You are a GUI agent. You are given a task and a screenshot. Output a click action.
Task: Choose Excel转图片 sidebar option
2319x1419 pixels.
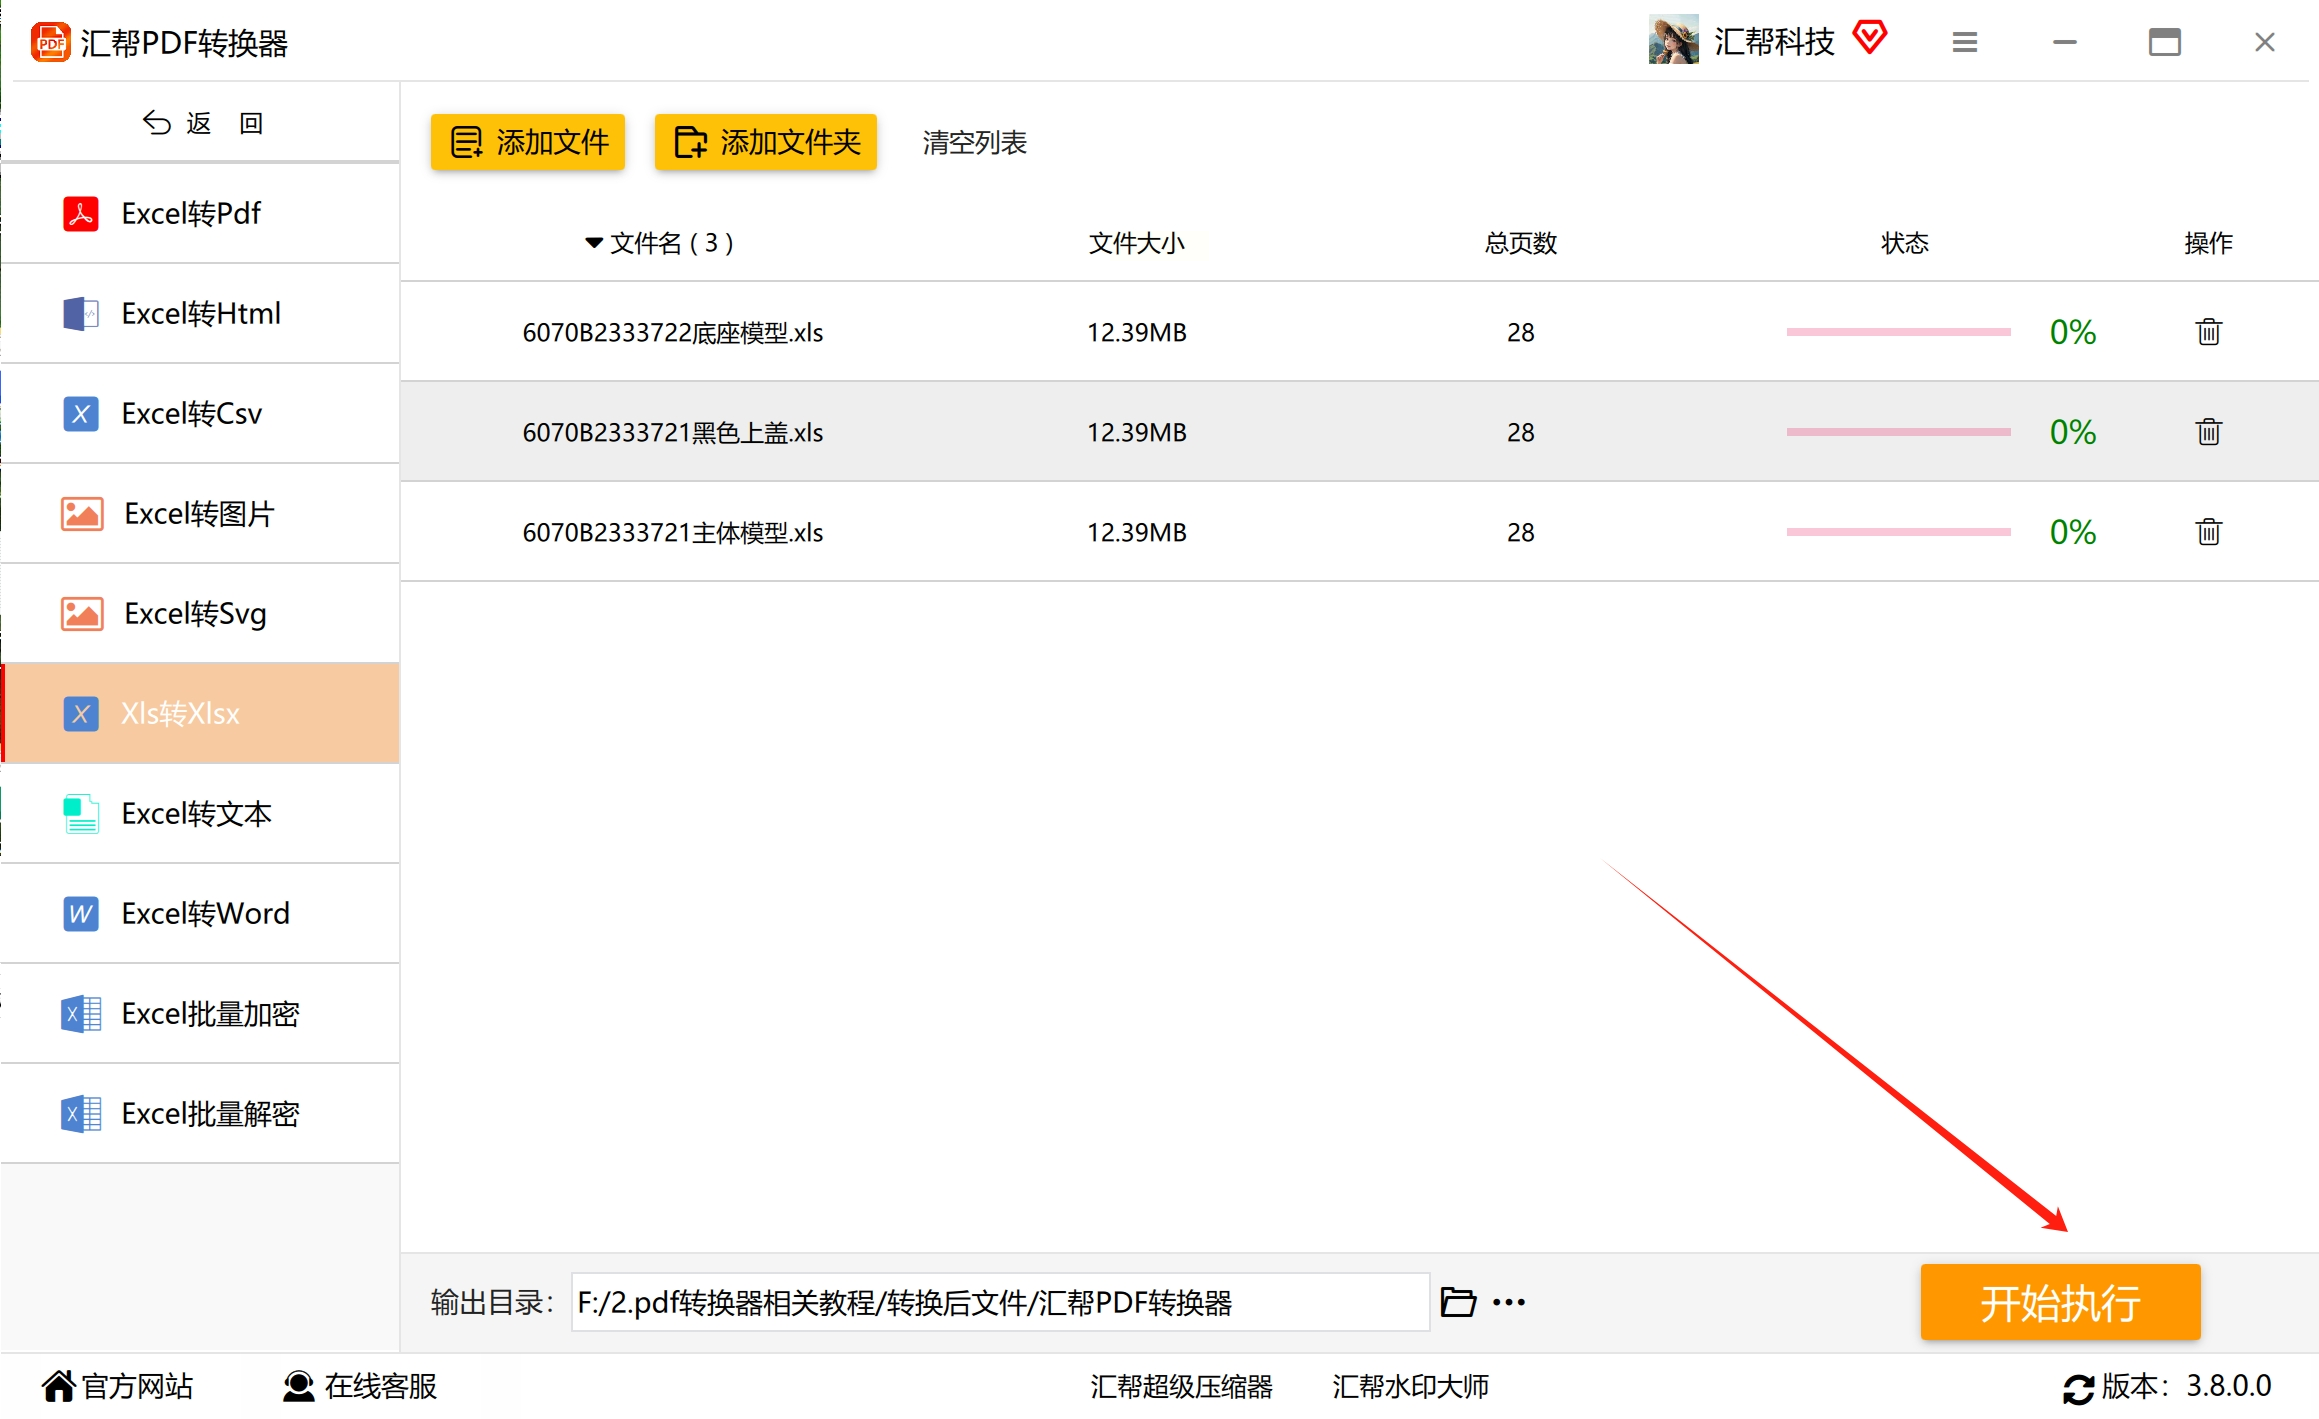point(200,513)
